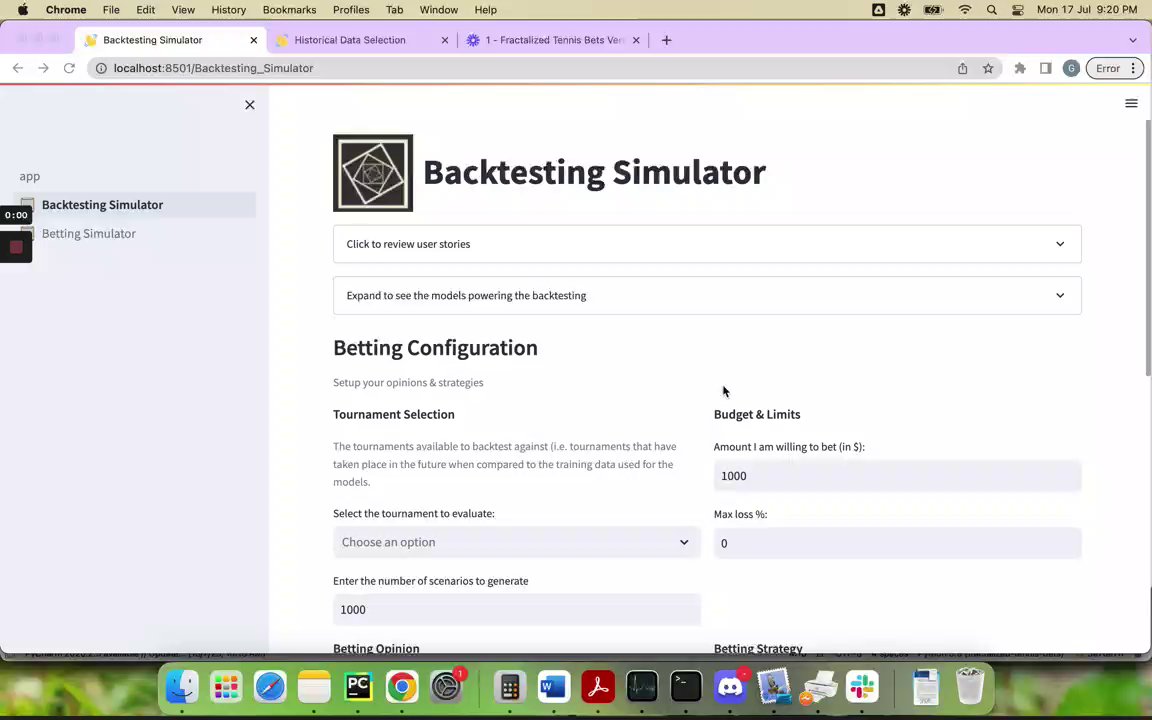Launch Safari from the dock
Screen dimensions: 1152x720
coord(270,687)
